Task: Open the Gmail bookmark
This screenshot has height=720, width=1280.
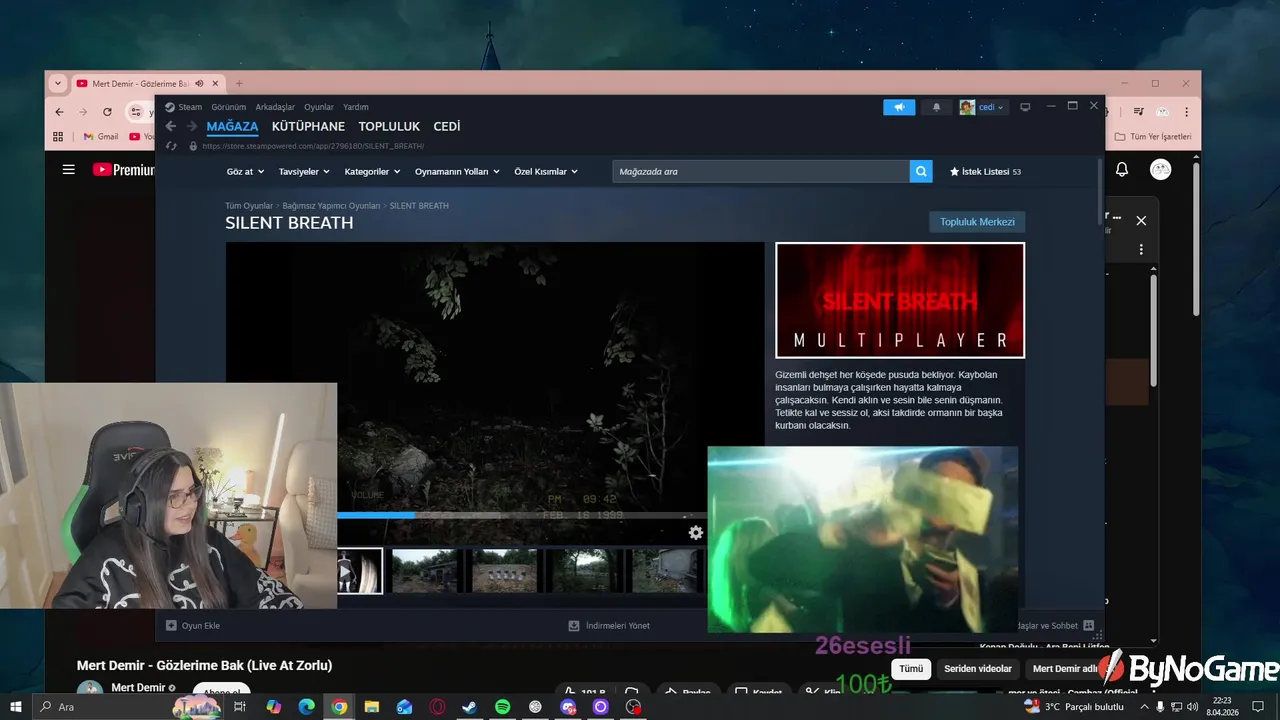Action: coord(101,137)
